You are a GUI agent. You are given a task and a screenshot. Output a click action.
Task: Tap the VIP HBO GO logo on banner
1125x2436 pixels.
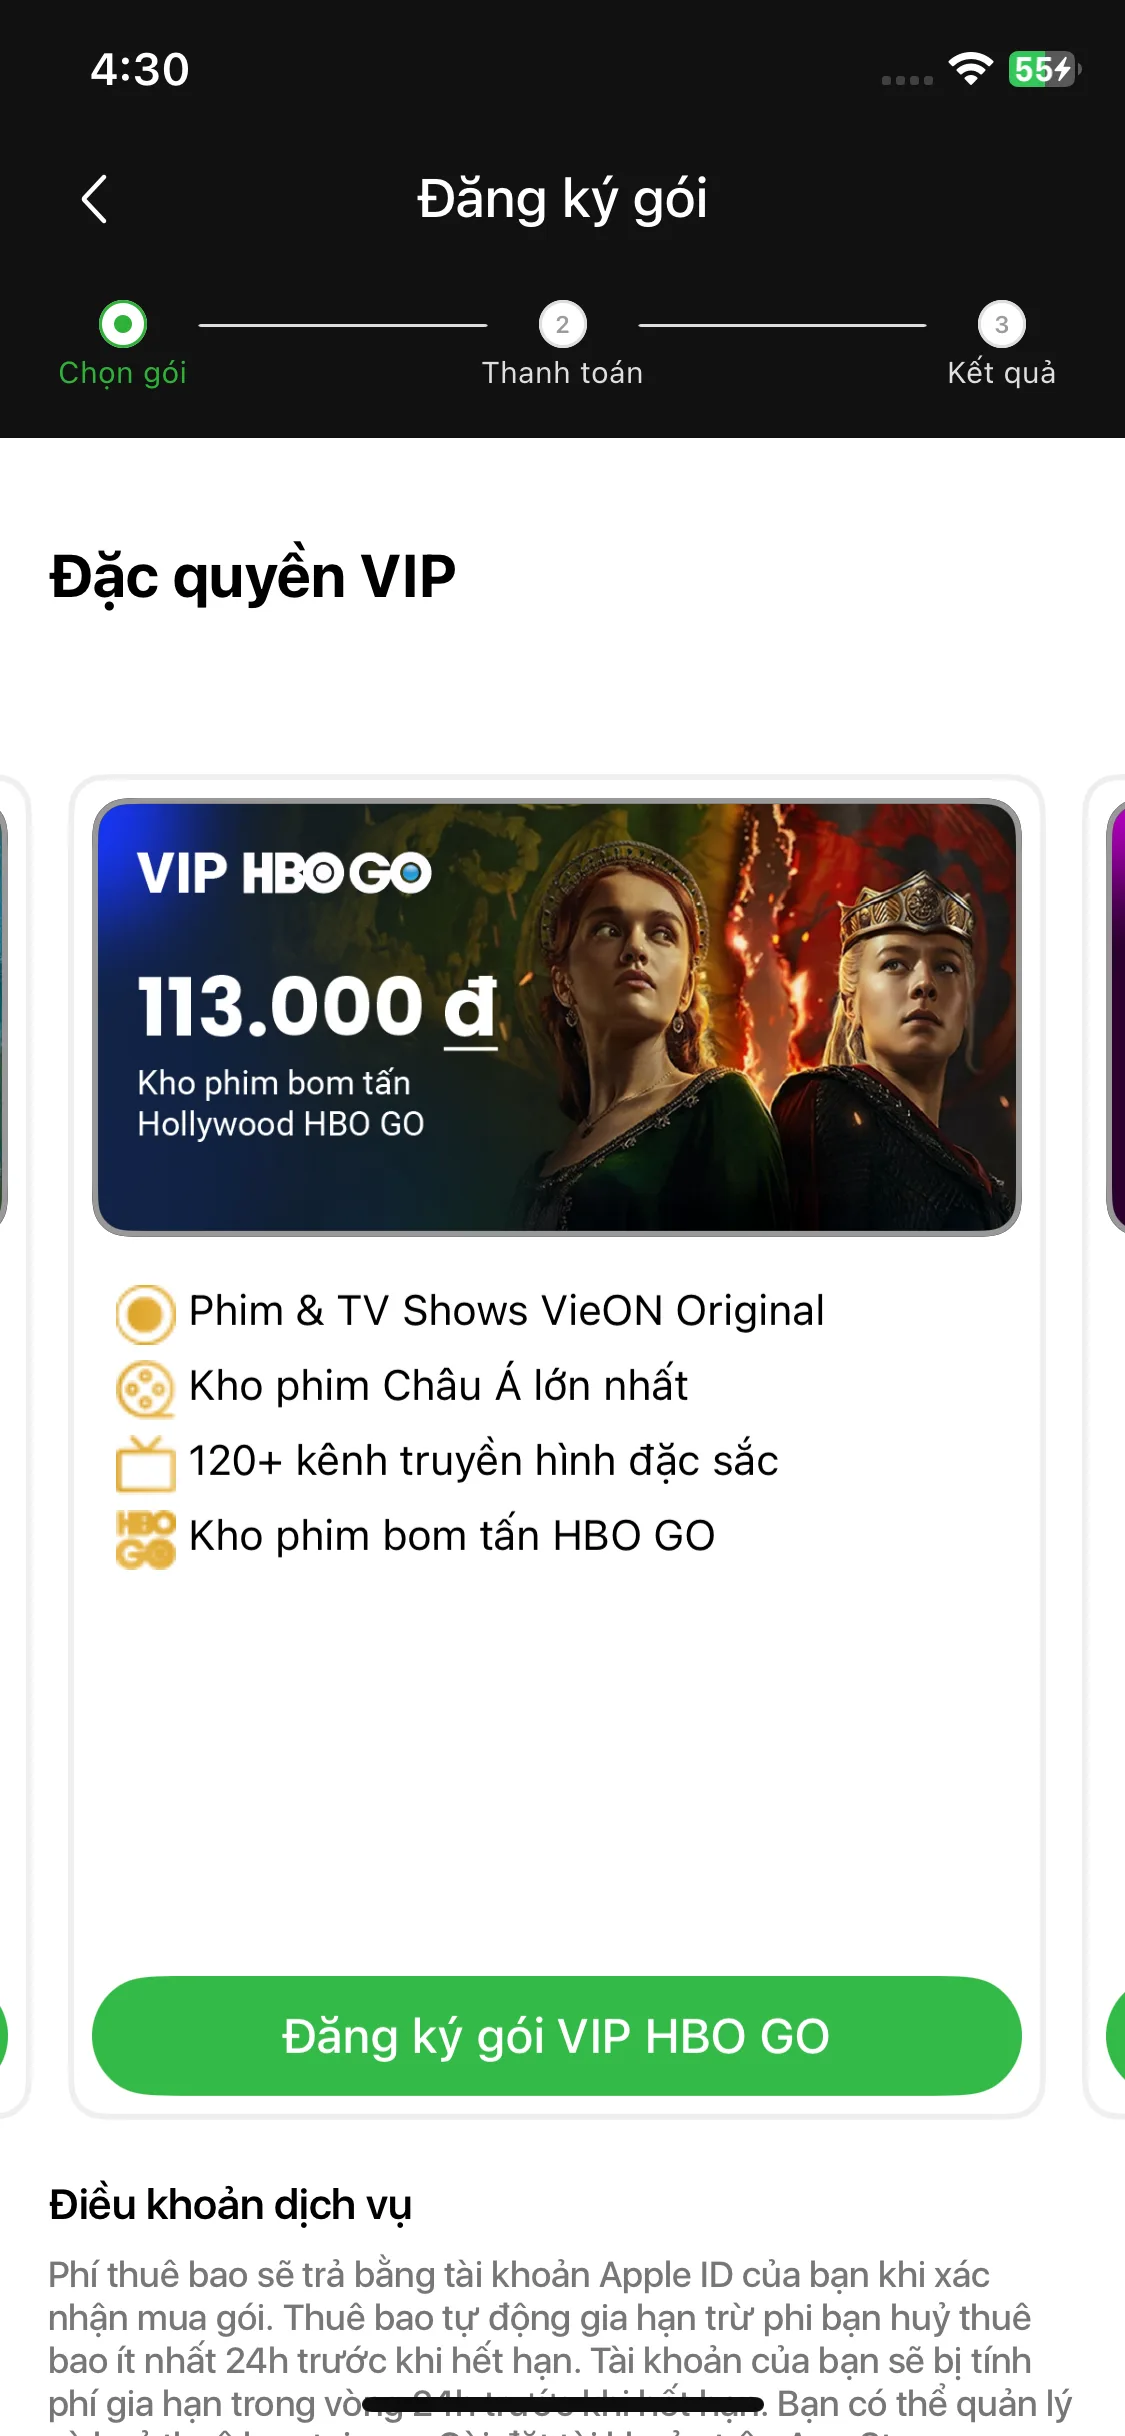(x=284, y=873)
